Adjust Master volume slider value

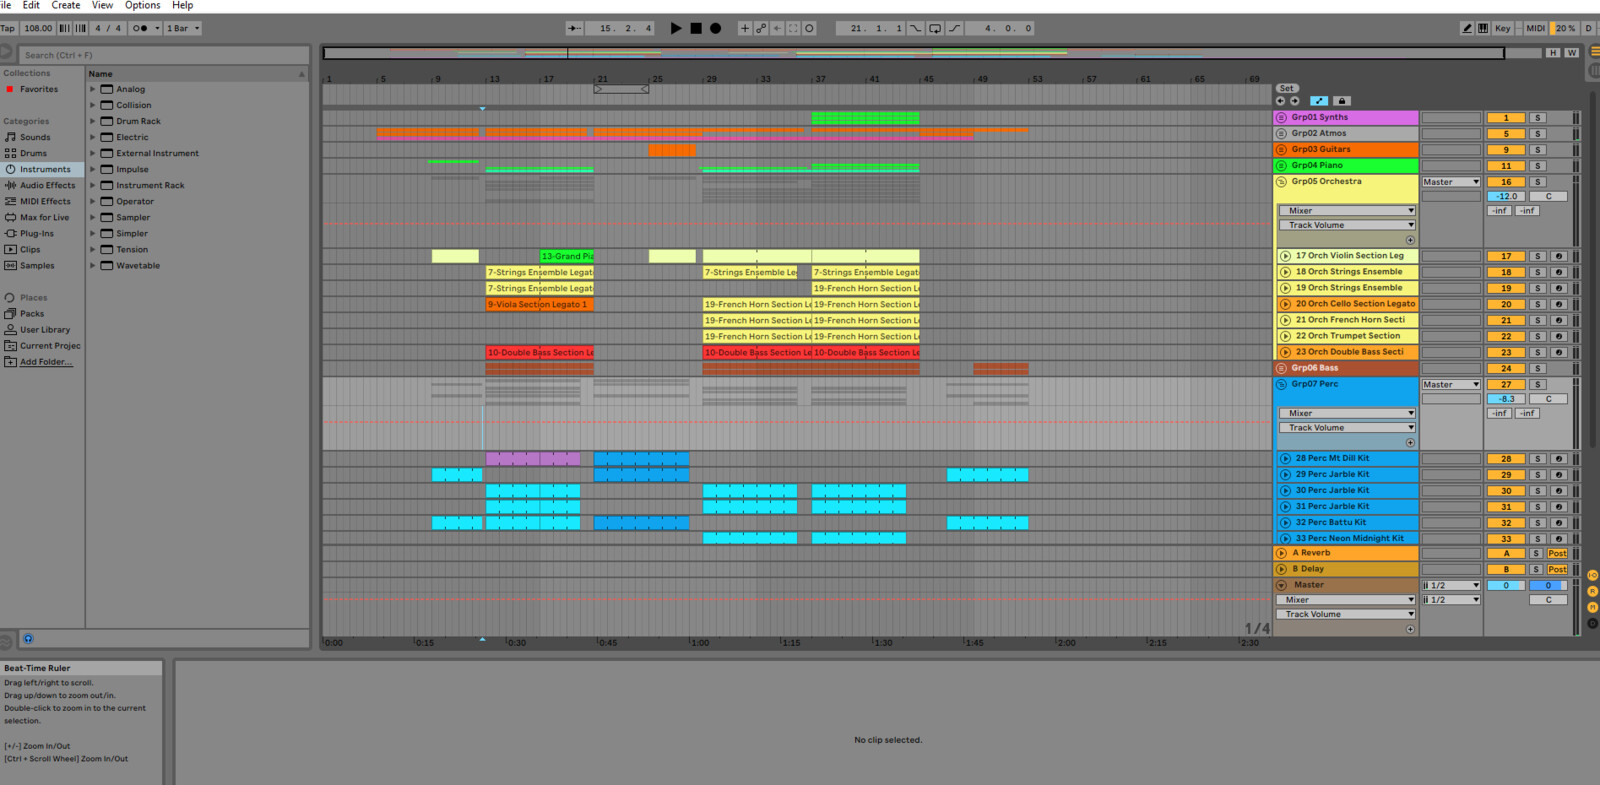point(1506,585)
